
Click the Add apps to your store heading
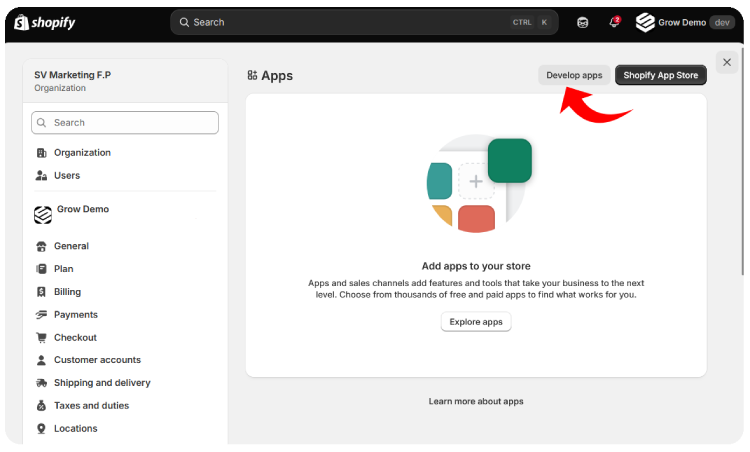[476, 266]
